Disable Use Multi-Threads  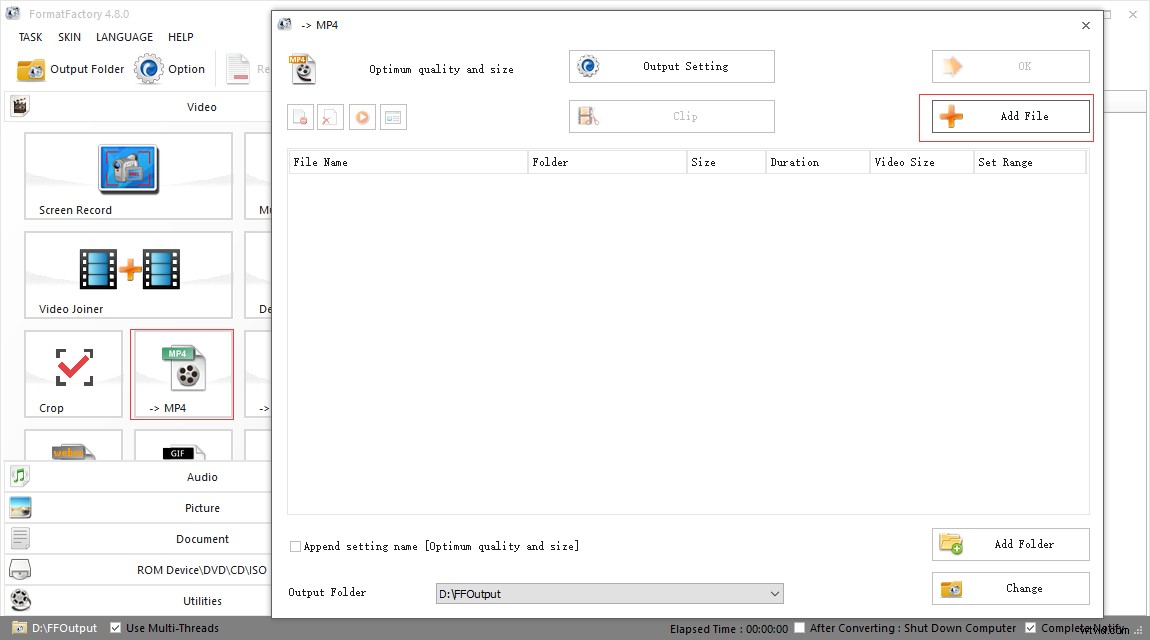click(116, 628)
